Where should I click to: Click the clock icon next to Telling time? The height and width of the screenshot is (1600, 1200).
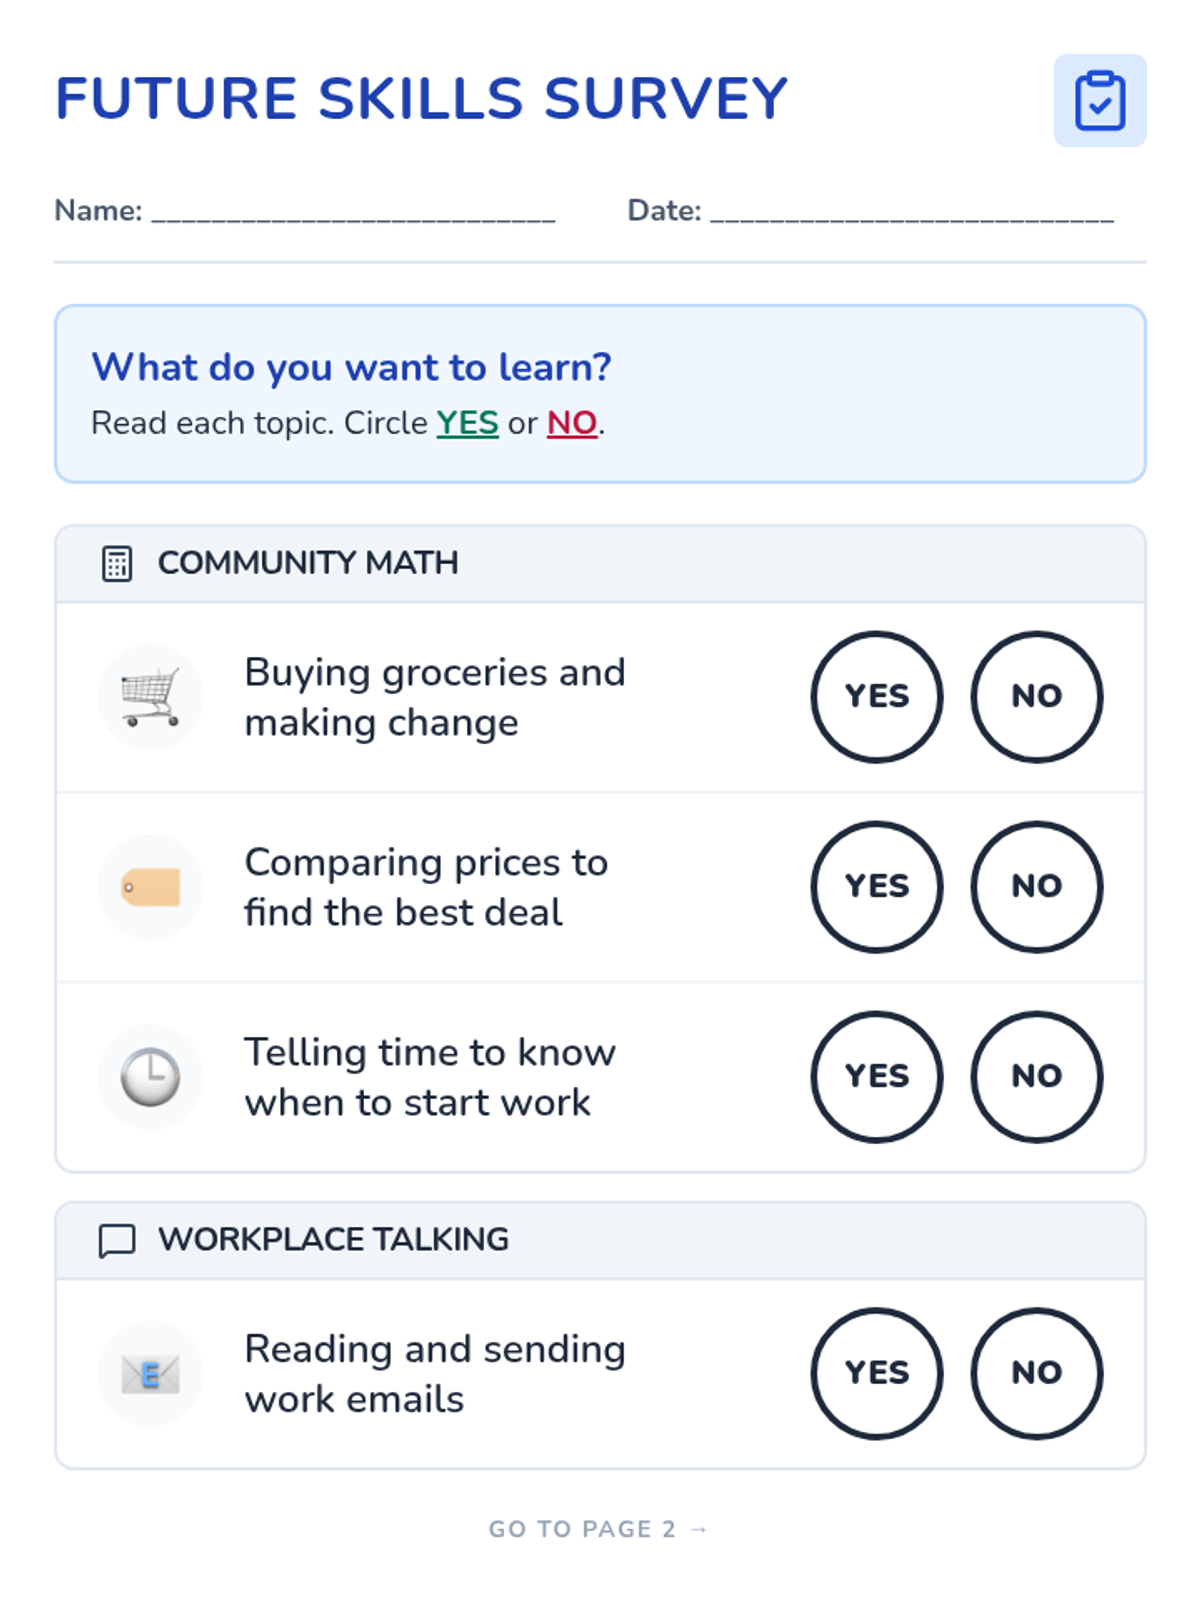pyautogui.click(x=151, y=1077)
